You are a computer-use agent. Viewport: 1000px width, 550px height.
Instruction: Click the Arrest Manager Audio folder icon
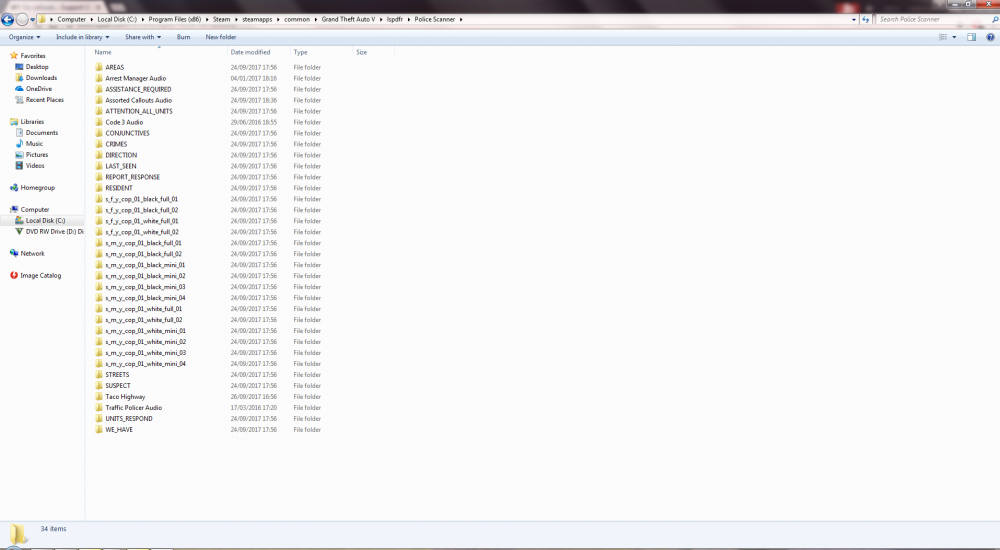(99, 78)
